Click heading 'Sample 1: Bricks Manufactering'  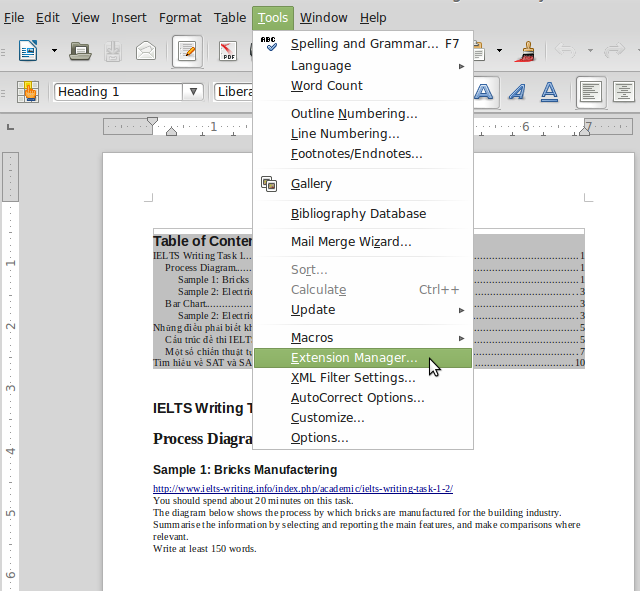coord(245,470)
